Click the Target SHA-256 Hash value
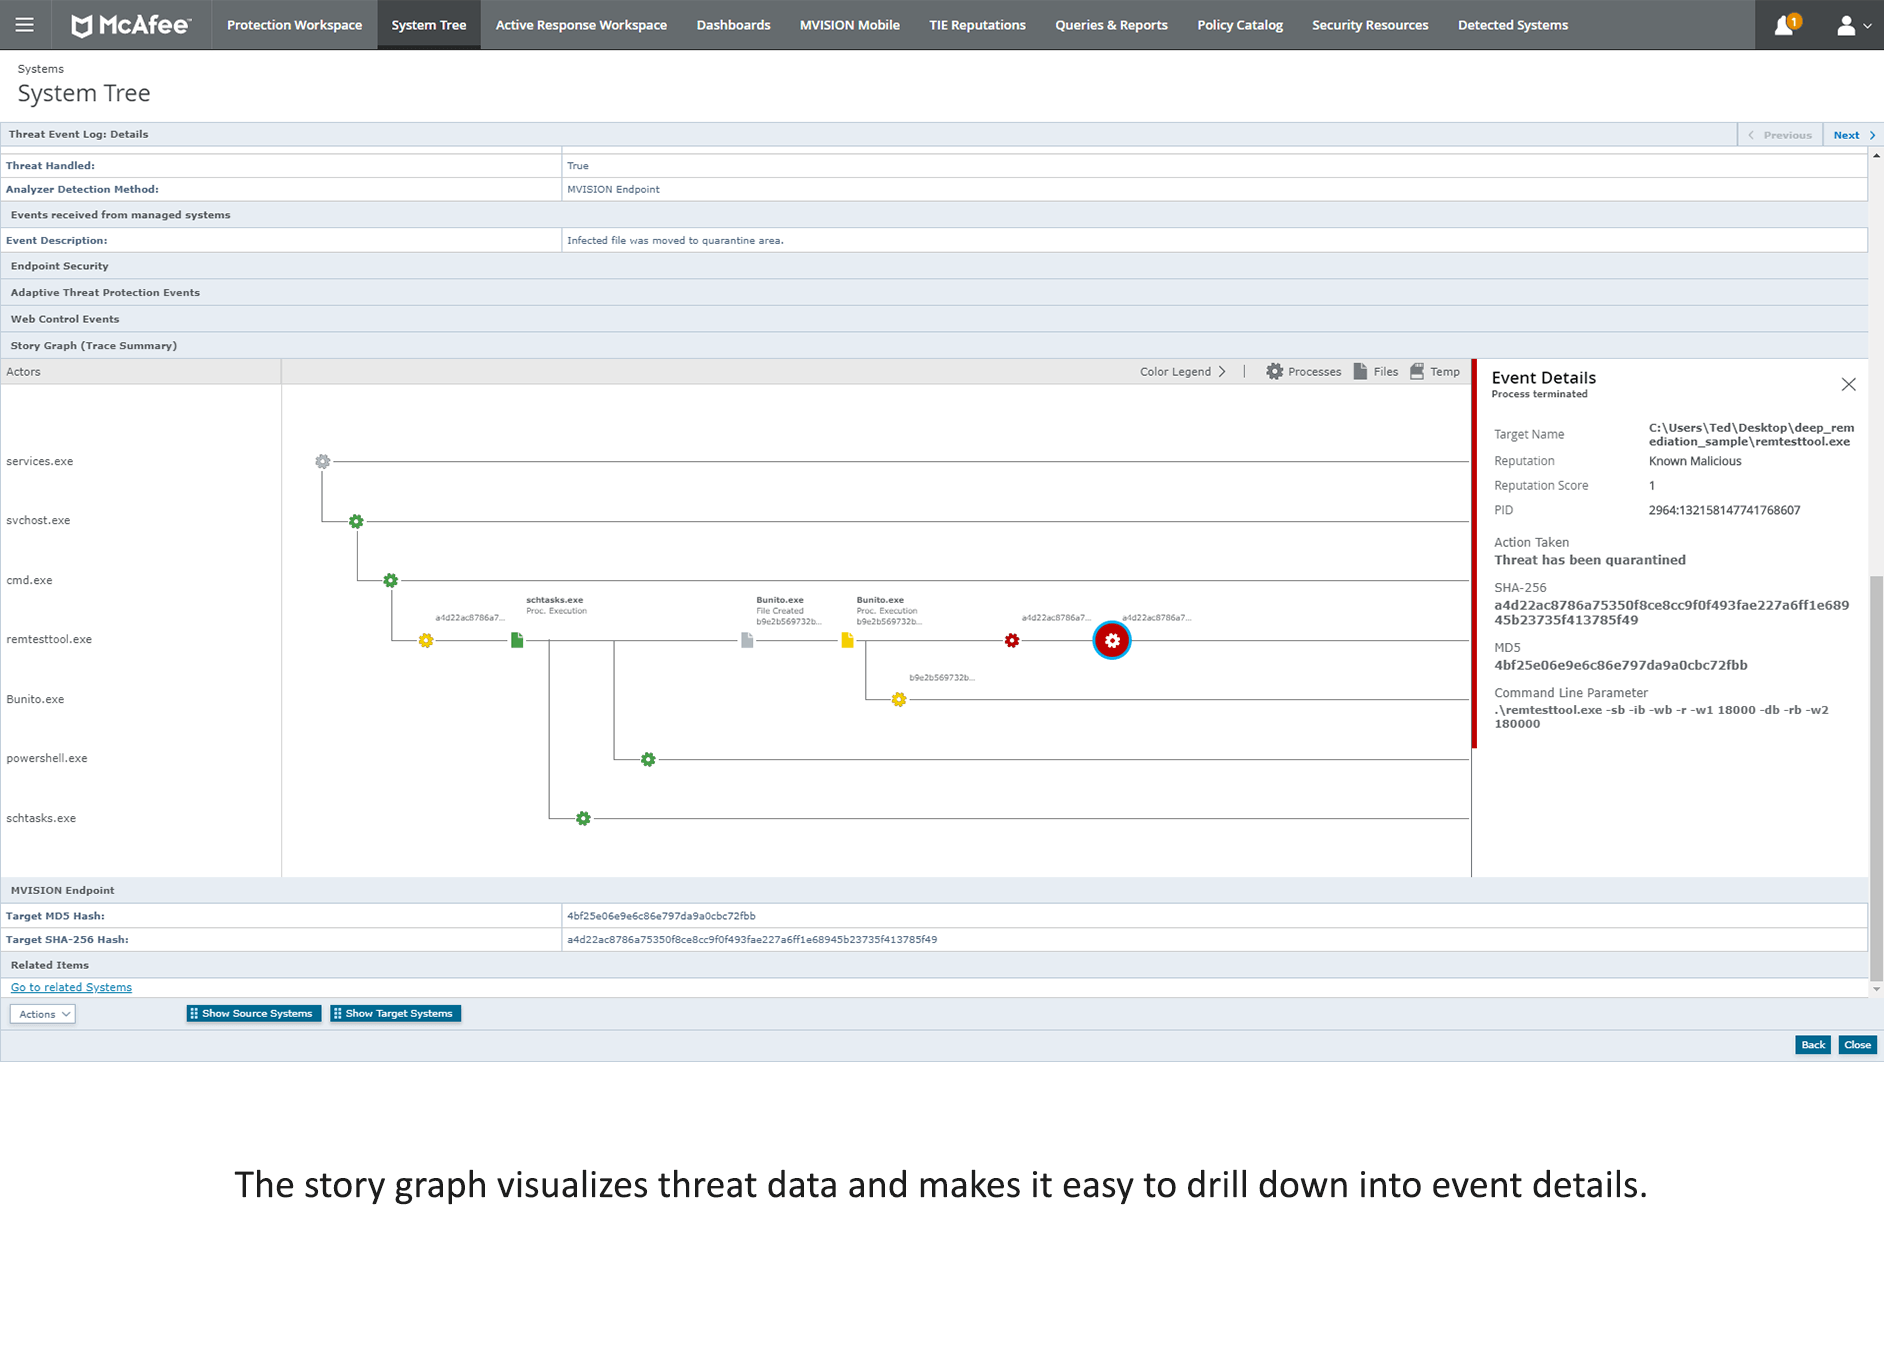Image resolution: width=1884 pixels, height=1345 pixels. click(752, 940)
